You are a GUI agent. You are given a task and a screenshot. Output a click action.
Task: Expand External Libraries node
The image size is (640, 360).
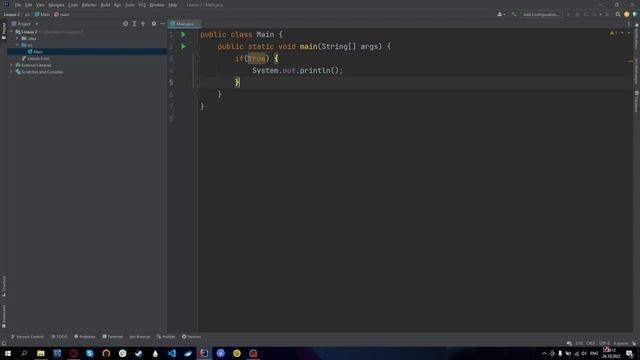[11, 65]
